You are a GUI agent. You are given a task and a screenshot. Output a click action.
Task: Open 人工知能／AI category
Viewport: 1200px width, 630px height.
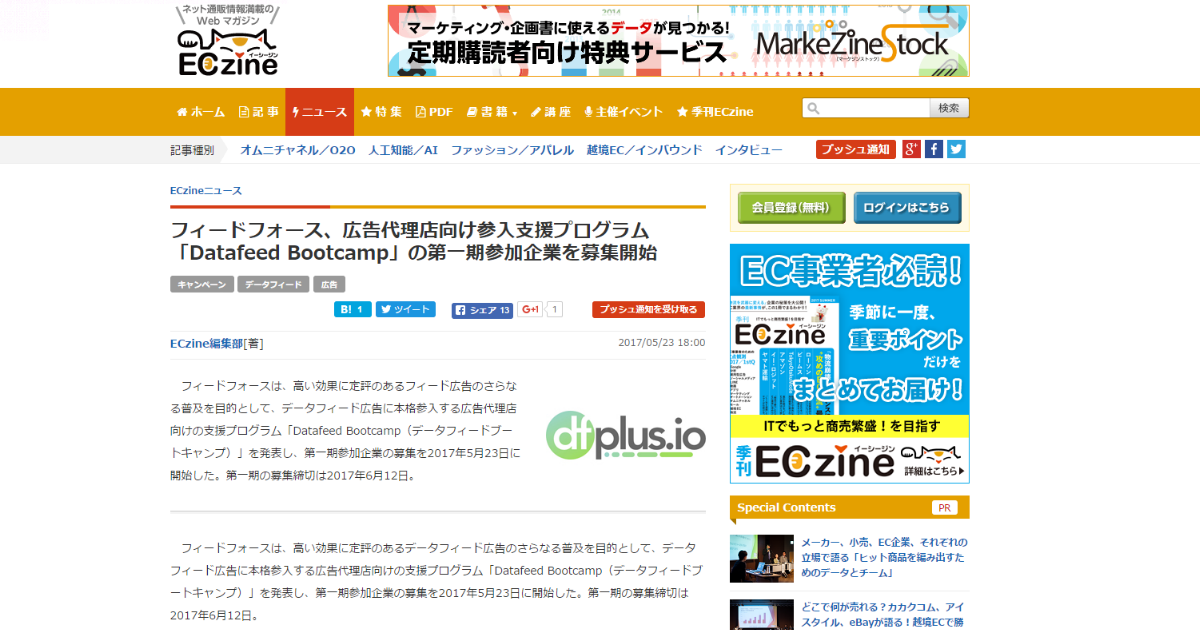[x=403, y=150]
